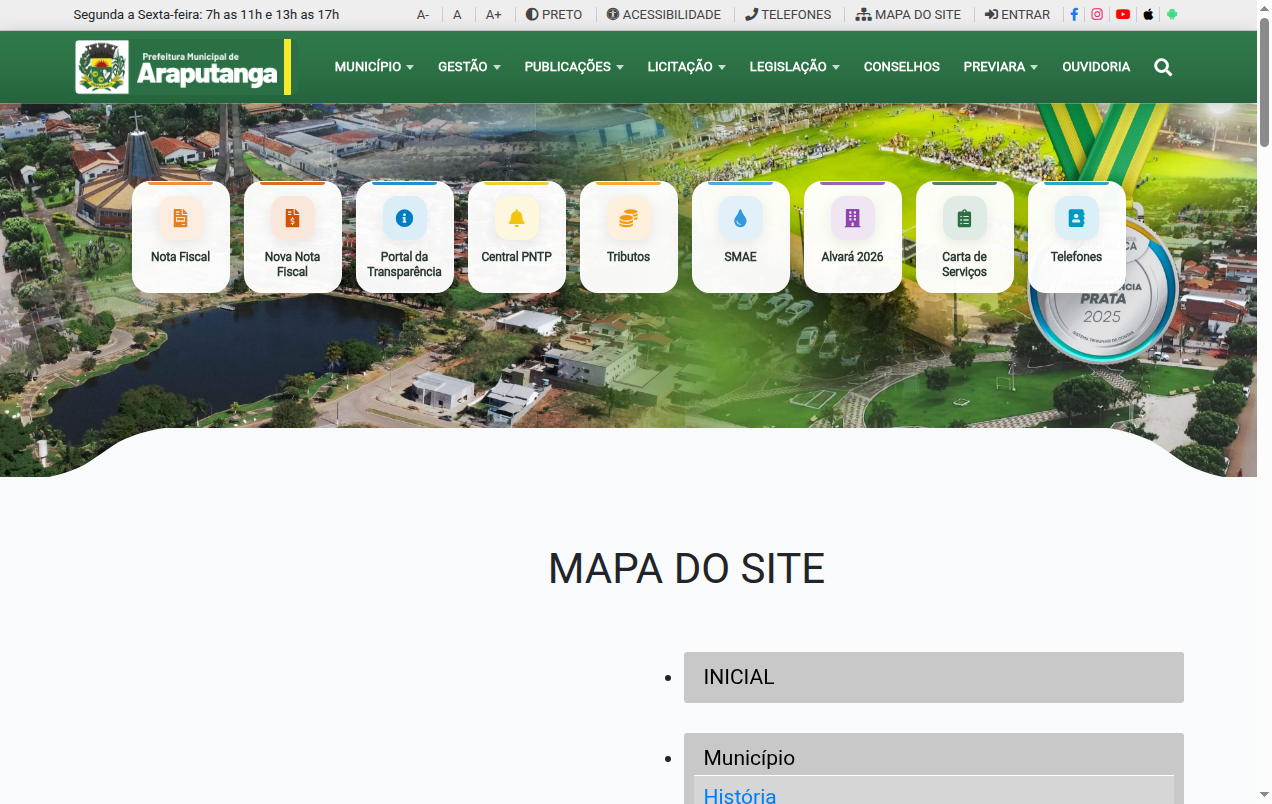Expand the MUNICÍPIO dropdown menu

(x=374, y=67)
